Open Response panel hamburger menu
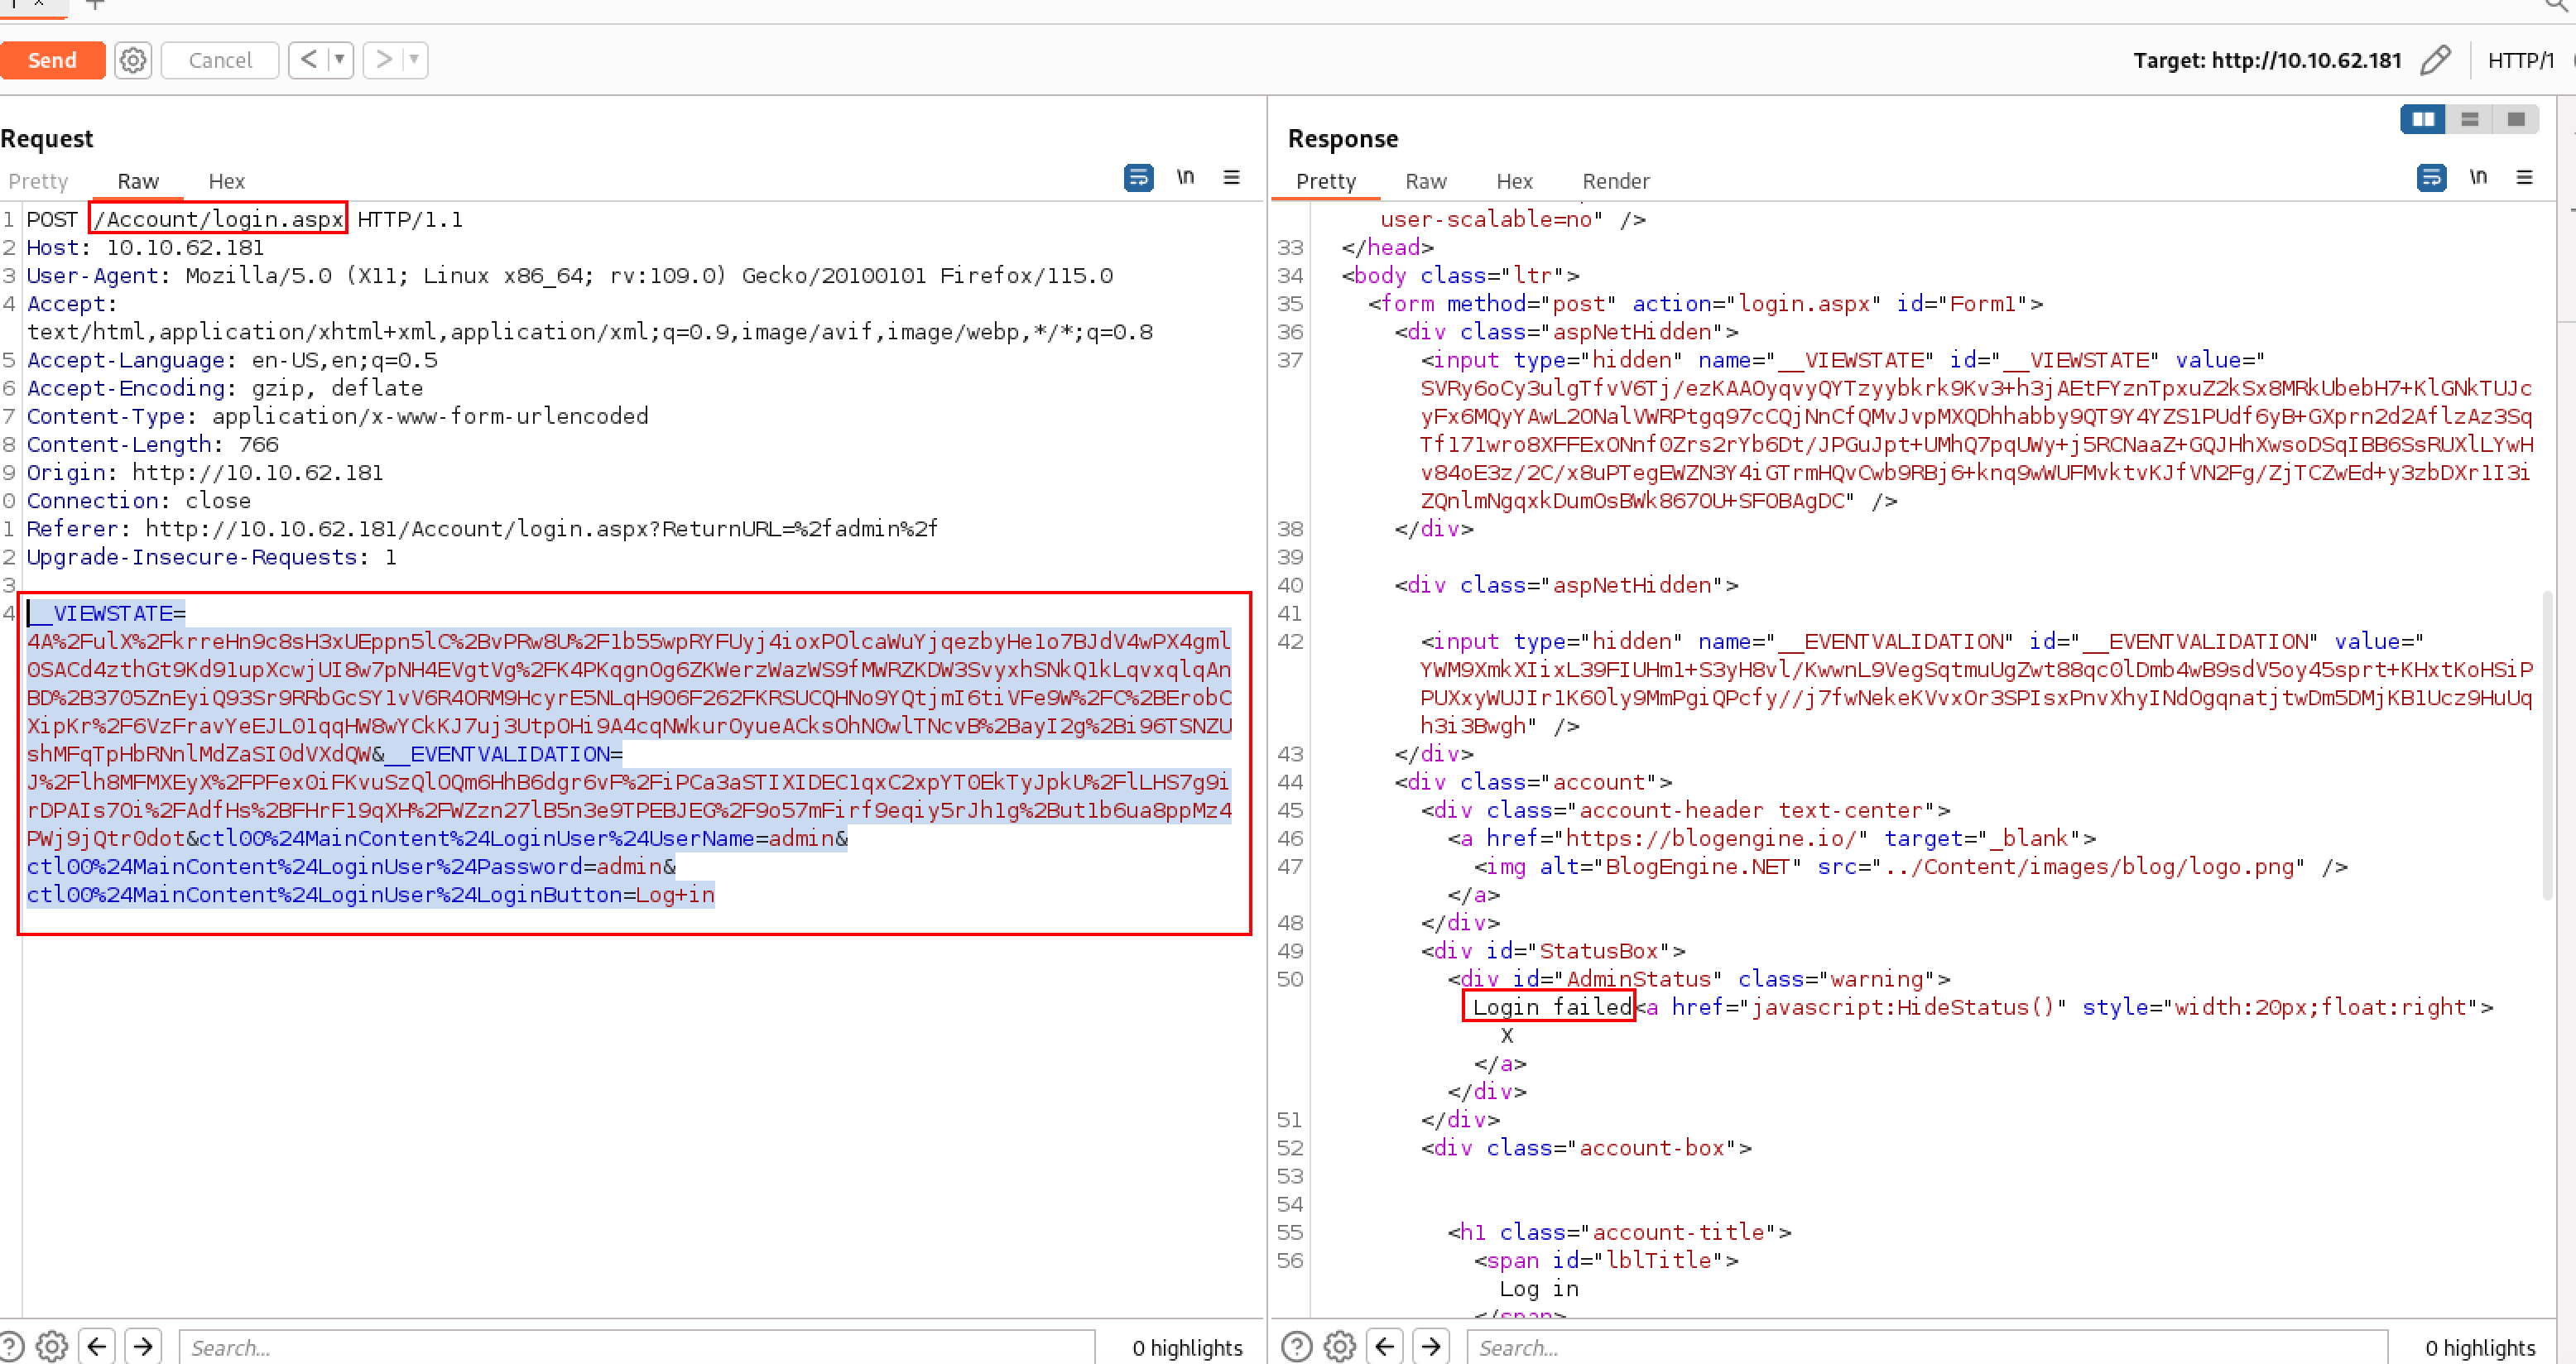This screenshot has height=1364, width=2576. (x=2524, y=178)
